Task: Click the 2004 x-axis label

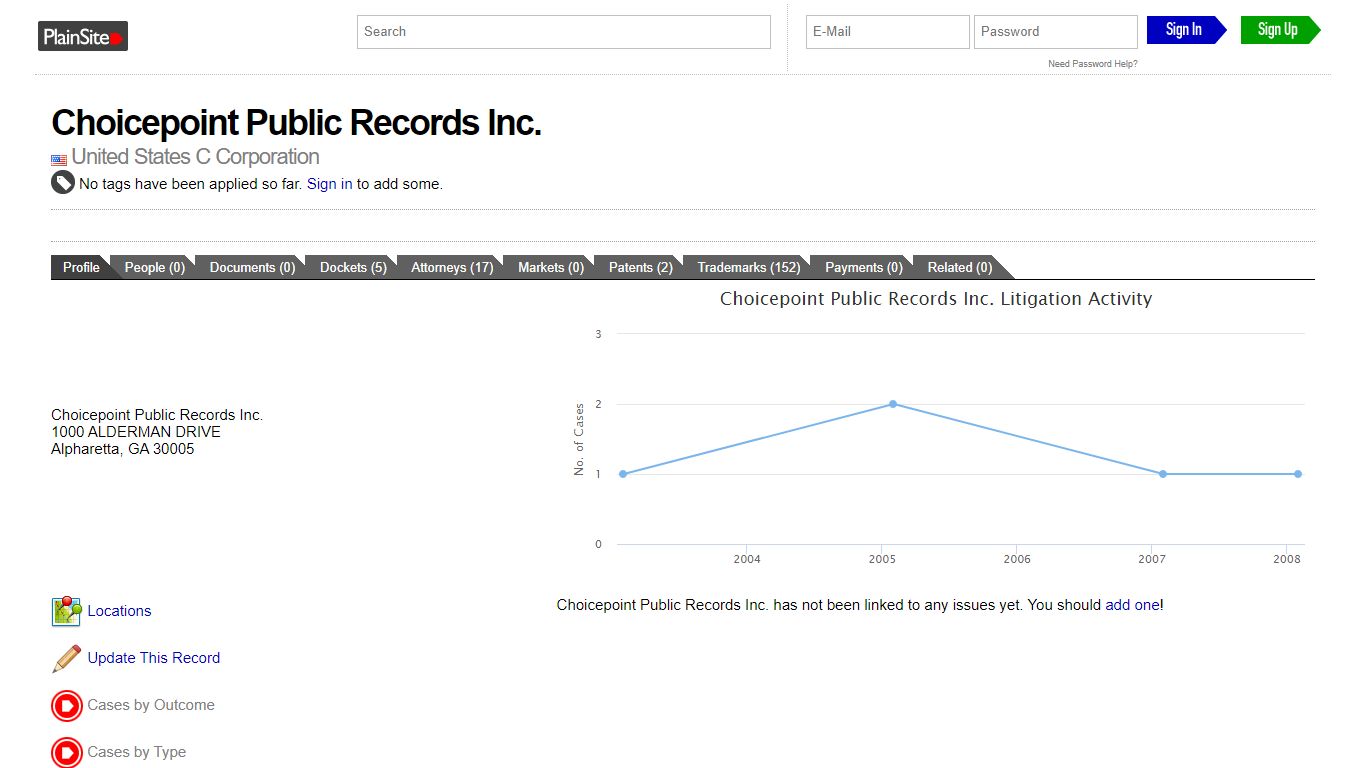Action: click(747, 559)
